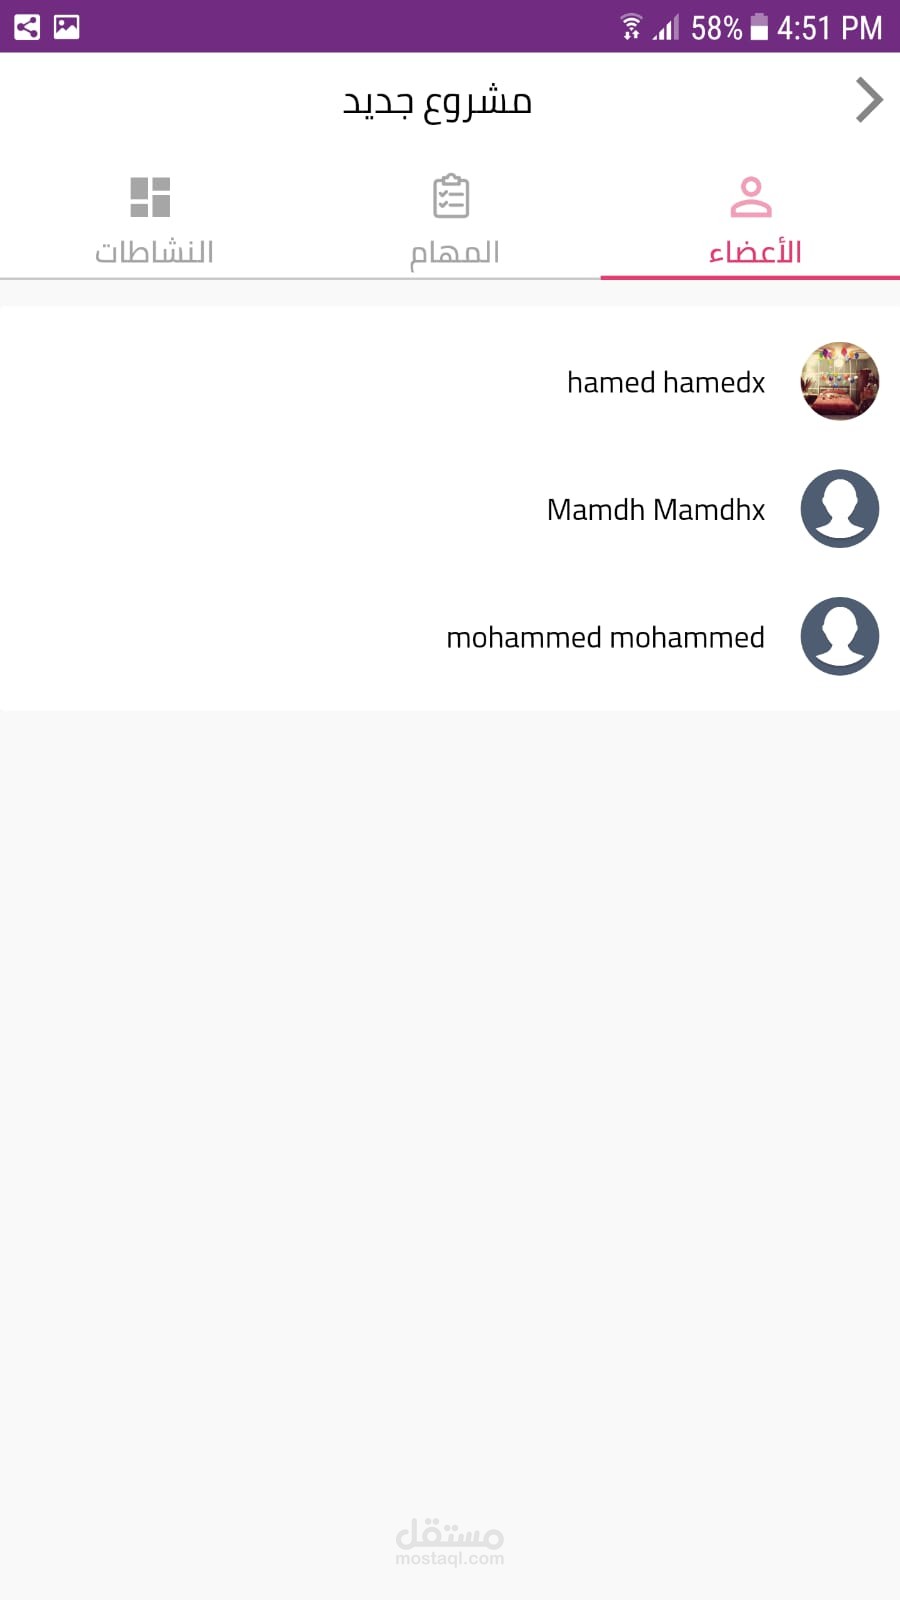Tap the share icon in status bar
900x1600 pixels.
[x=27, y=27]
